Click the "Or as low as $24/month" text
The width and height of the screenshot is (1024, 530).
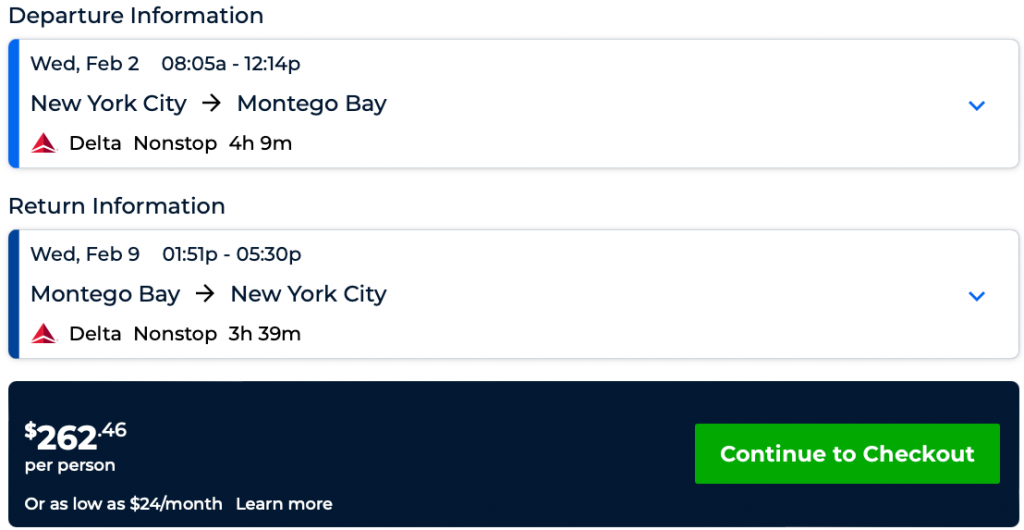point(123,504)
